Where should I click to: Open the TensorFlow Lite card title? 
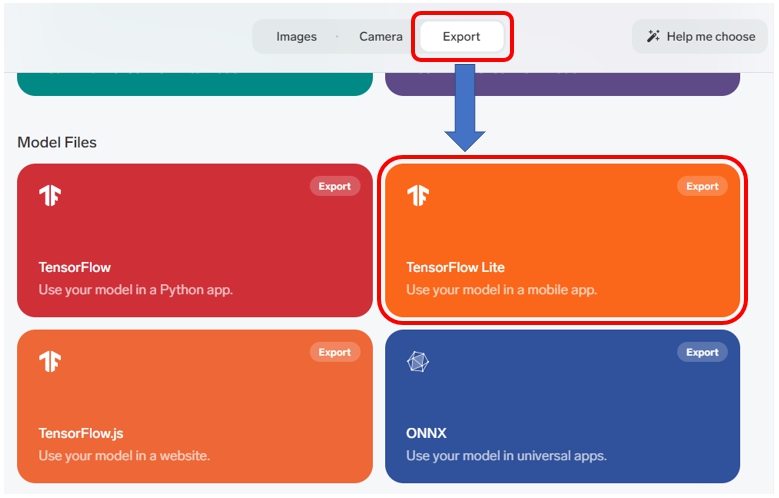(x=455, y=267)
